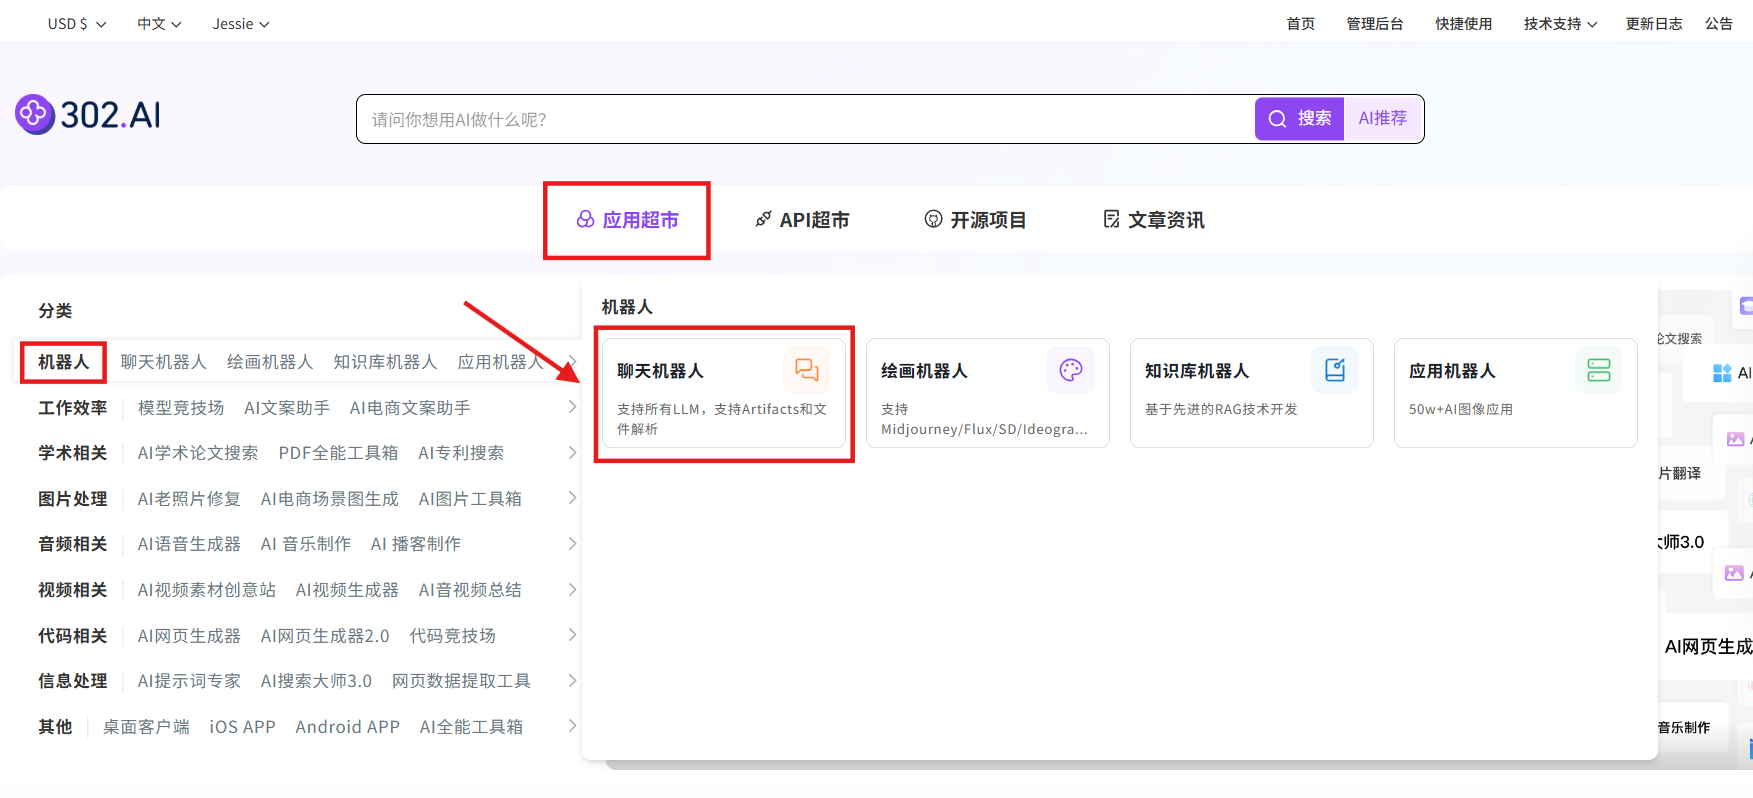This screenshot has height=798, width=1753.
Task: Expand the 代码相关 category row arrow
Action: [572, 635]
